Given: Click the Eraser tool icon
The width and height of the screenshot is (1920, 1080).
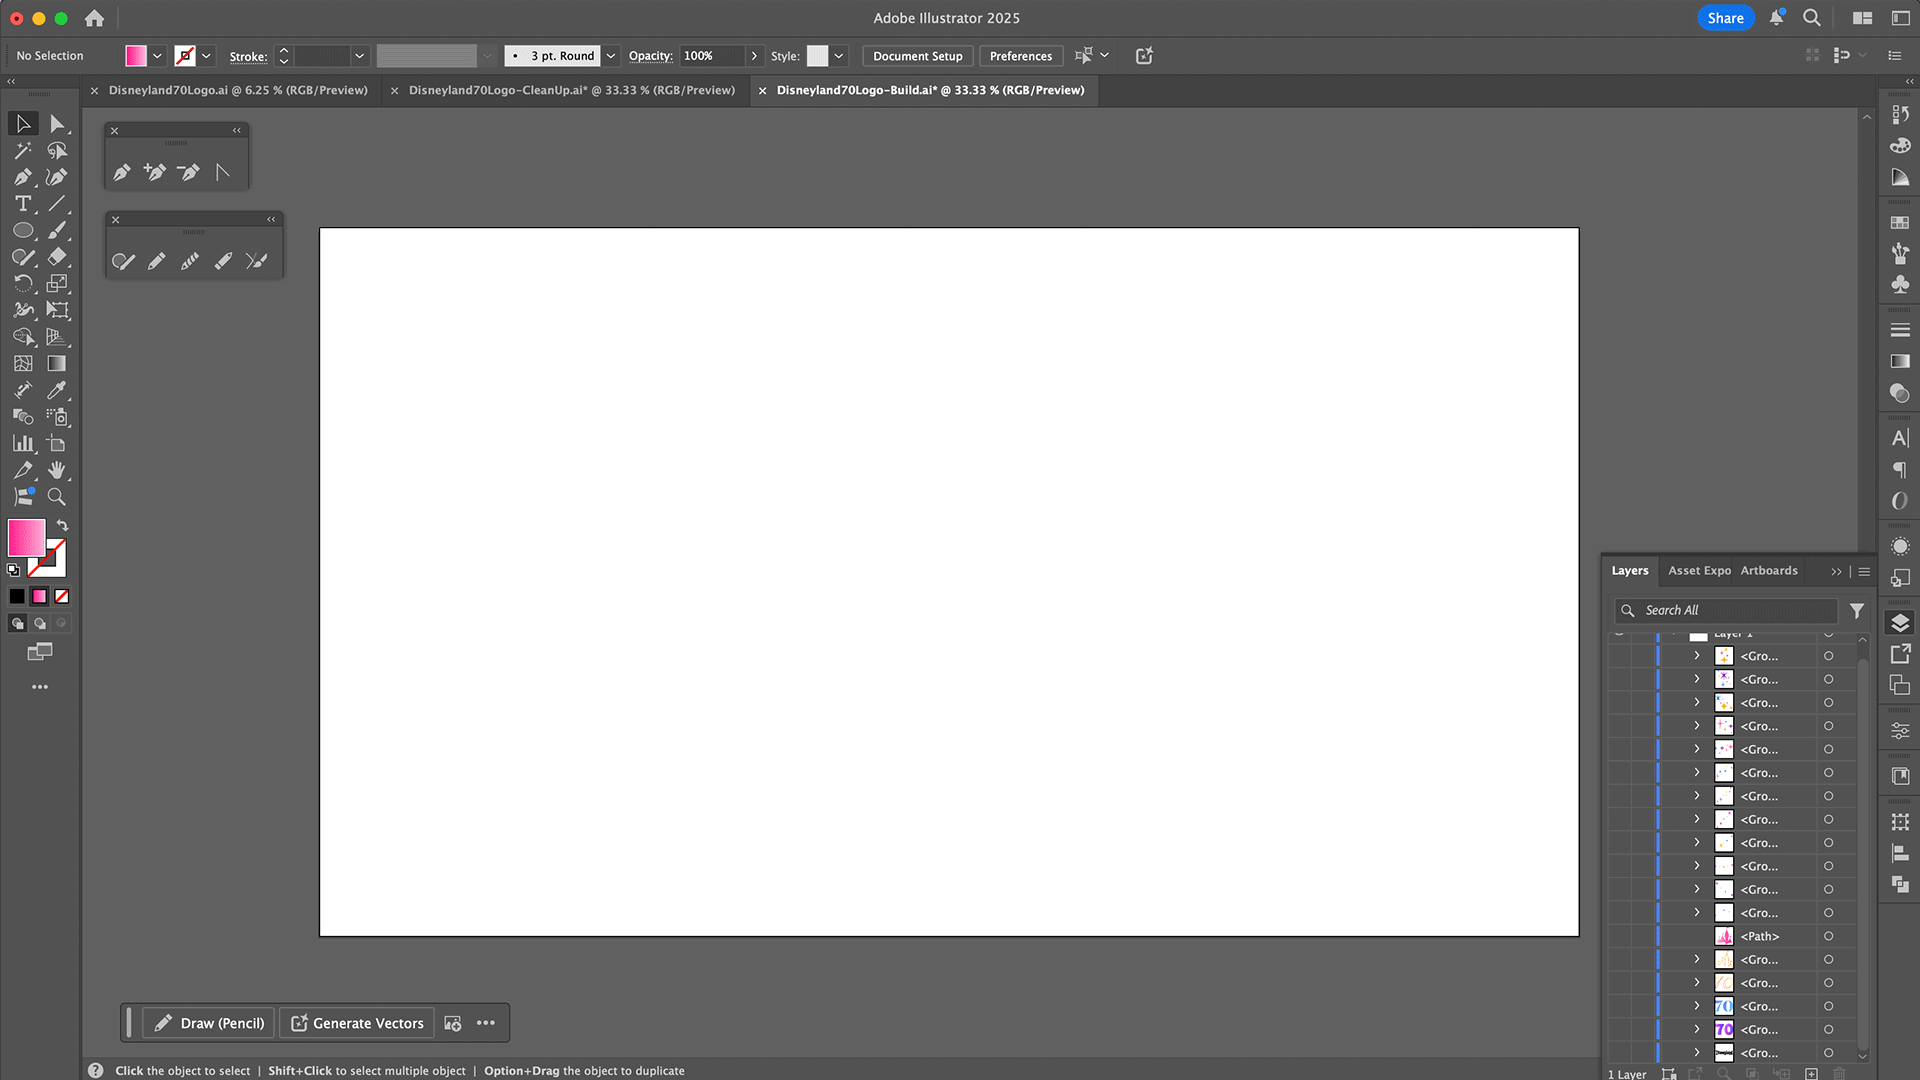Looking at the screenshot, I should (57, 257).
